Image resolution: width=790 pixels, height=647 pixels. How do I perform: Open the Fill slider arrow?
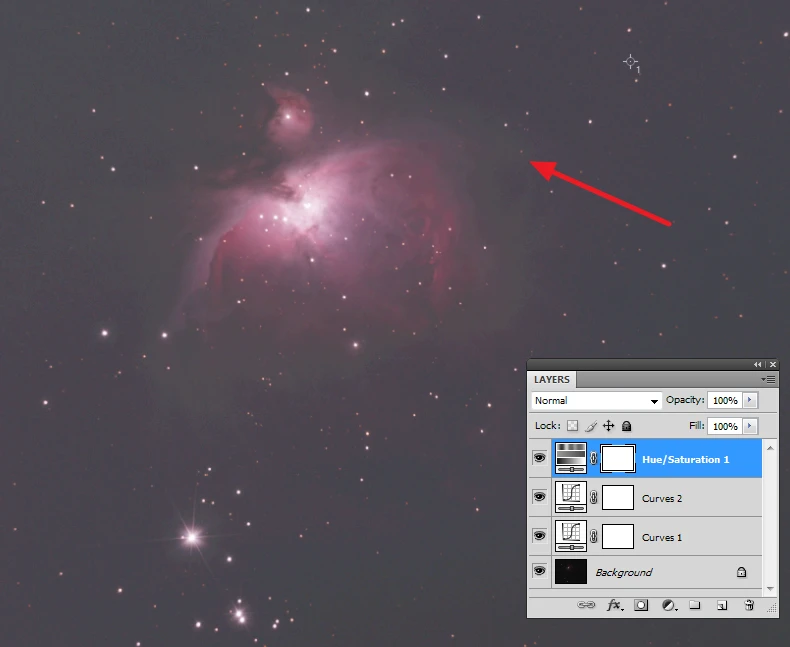tap(750, 426)
